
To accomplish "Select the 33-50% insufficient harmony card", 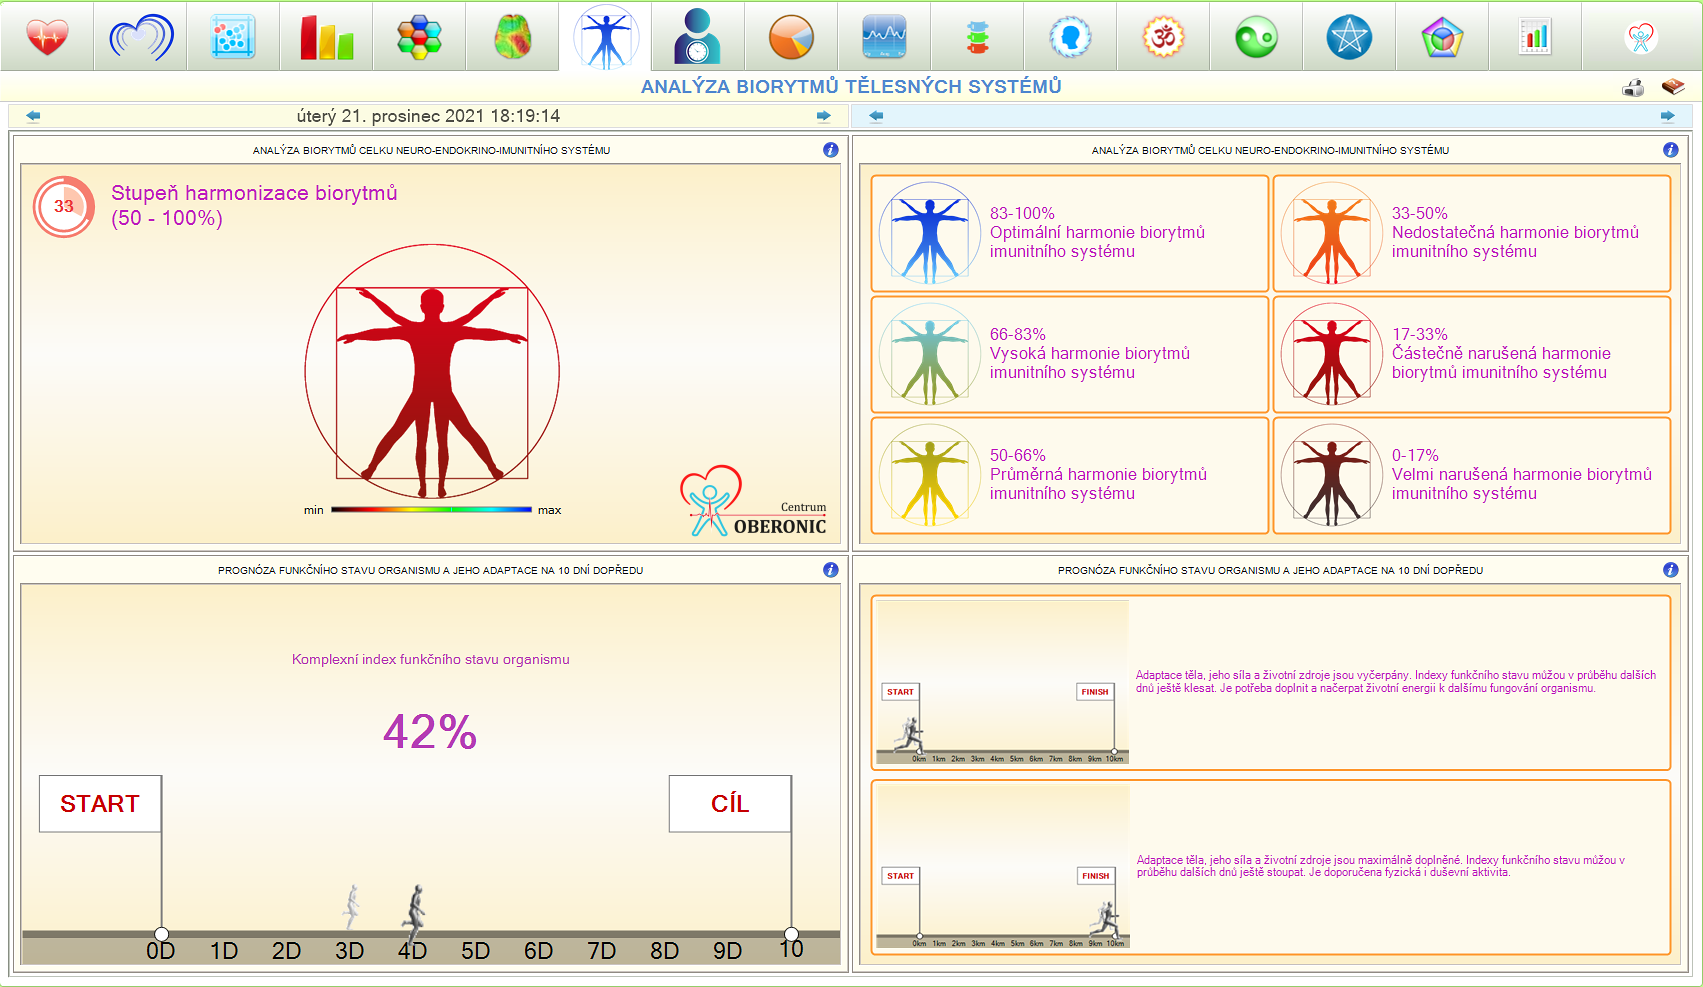I will tap(1472, 233).
